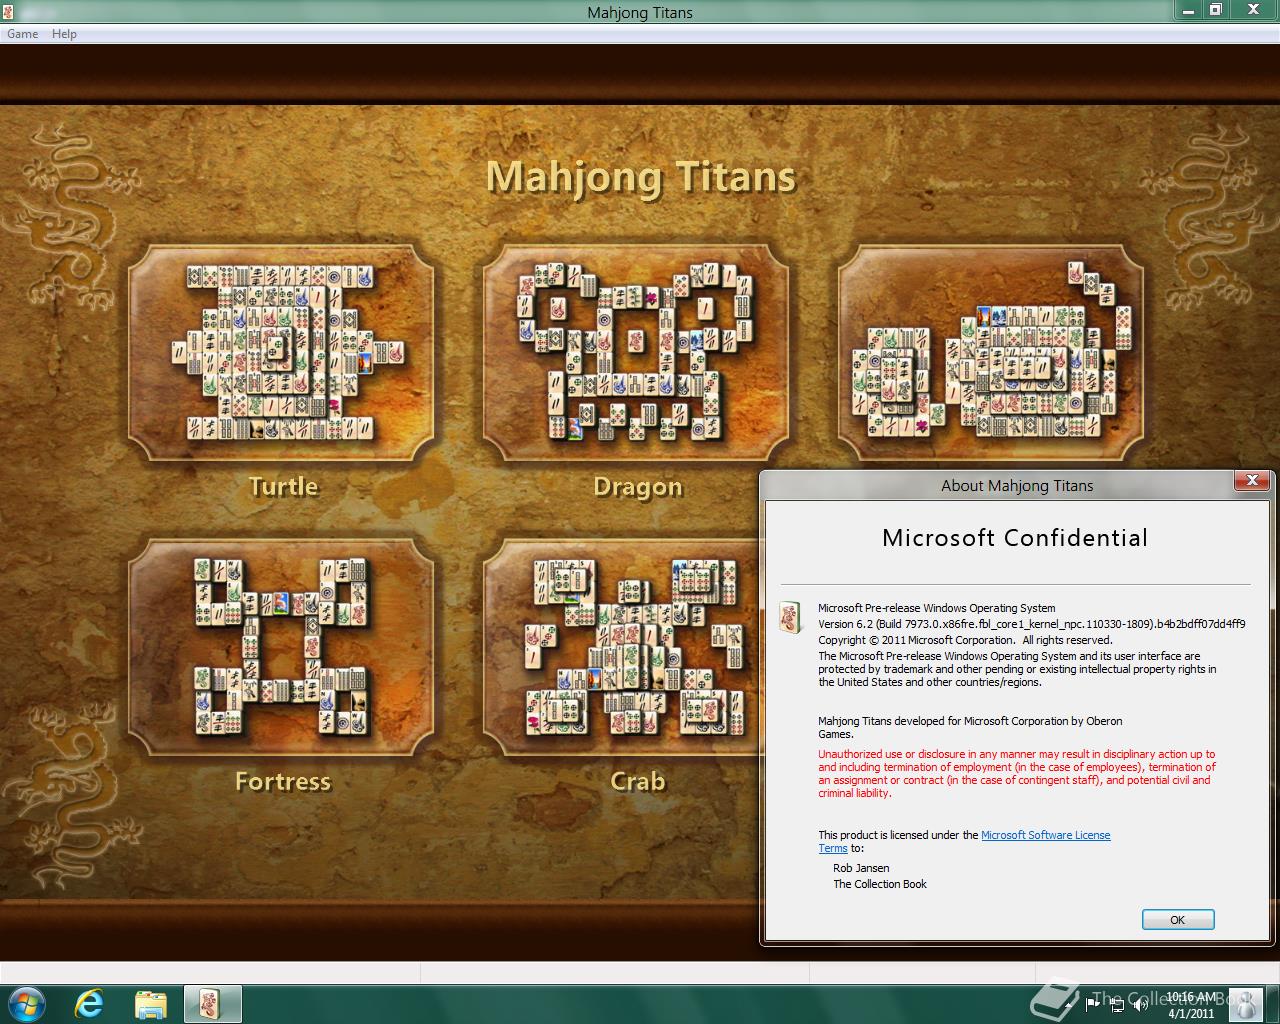Click OK in the About dialog
Viewport: 1280px width, 1024px height.
1178,920
